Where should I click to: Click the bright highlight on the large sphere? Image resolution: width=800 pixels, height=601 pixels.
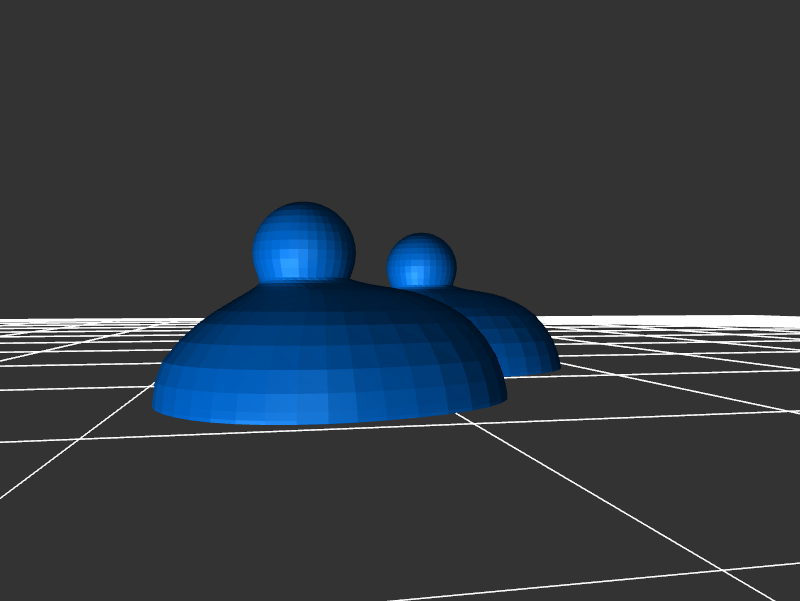290,265
